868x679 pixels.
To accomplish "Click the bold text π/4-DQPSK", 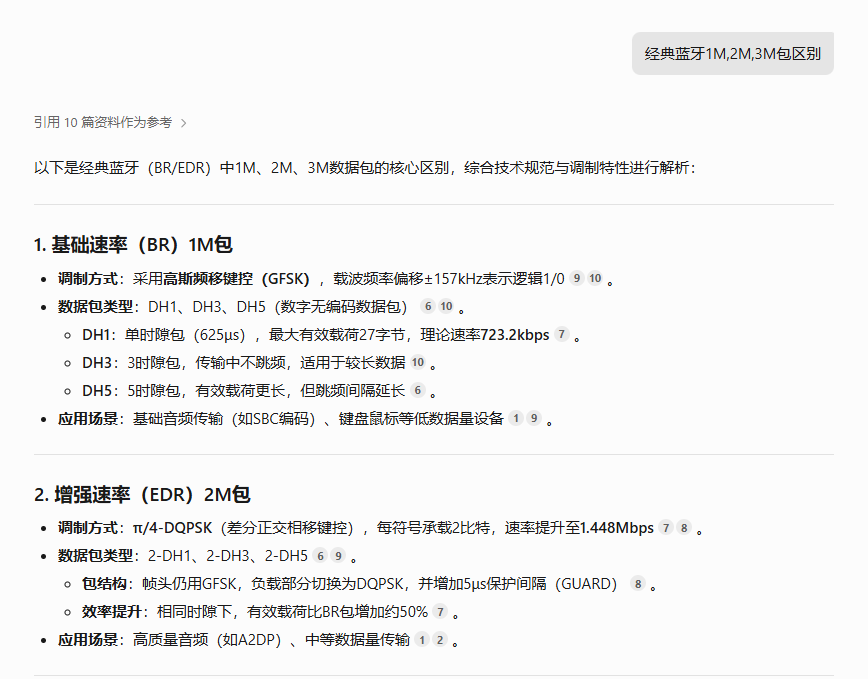I will pos(172,528).
